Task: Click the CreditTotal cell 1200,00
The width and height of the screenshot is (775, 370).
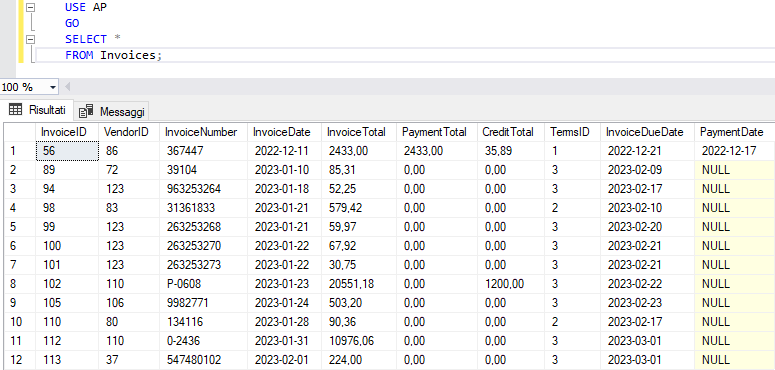Action: [511, 284]
